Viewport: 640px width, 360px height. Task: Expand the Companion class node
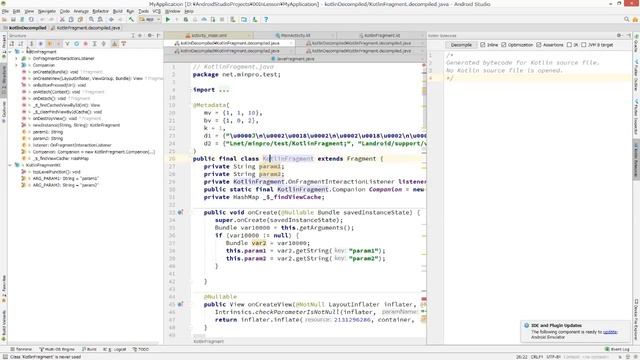point(17,65)
